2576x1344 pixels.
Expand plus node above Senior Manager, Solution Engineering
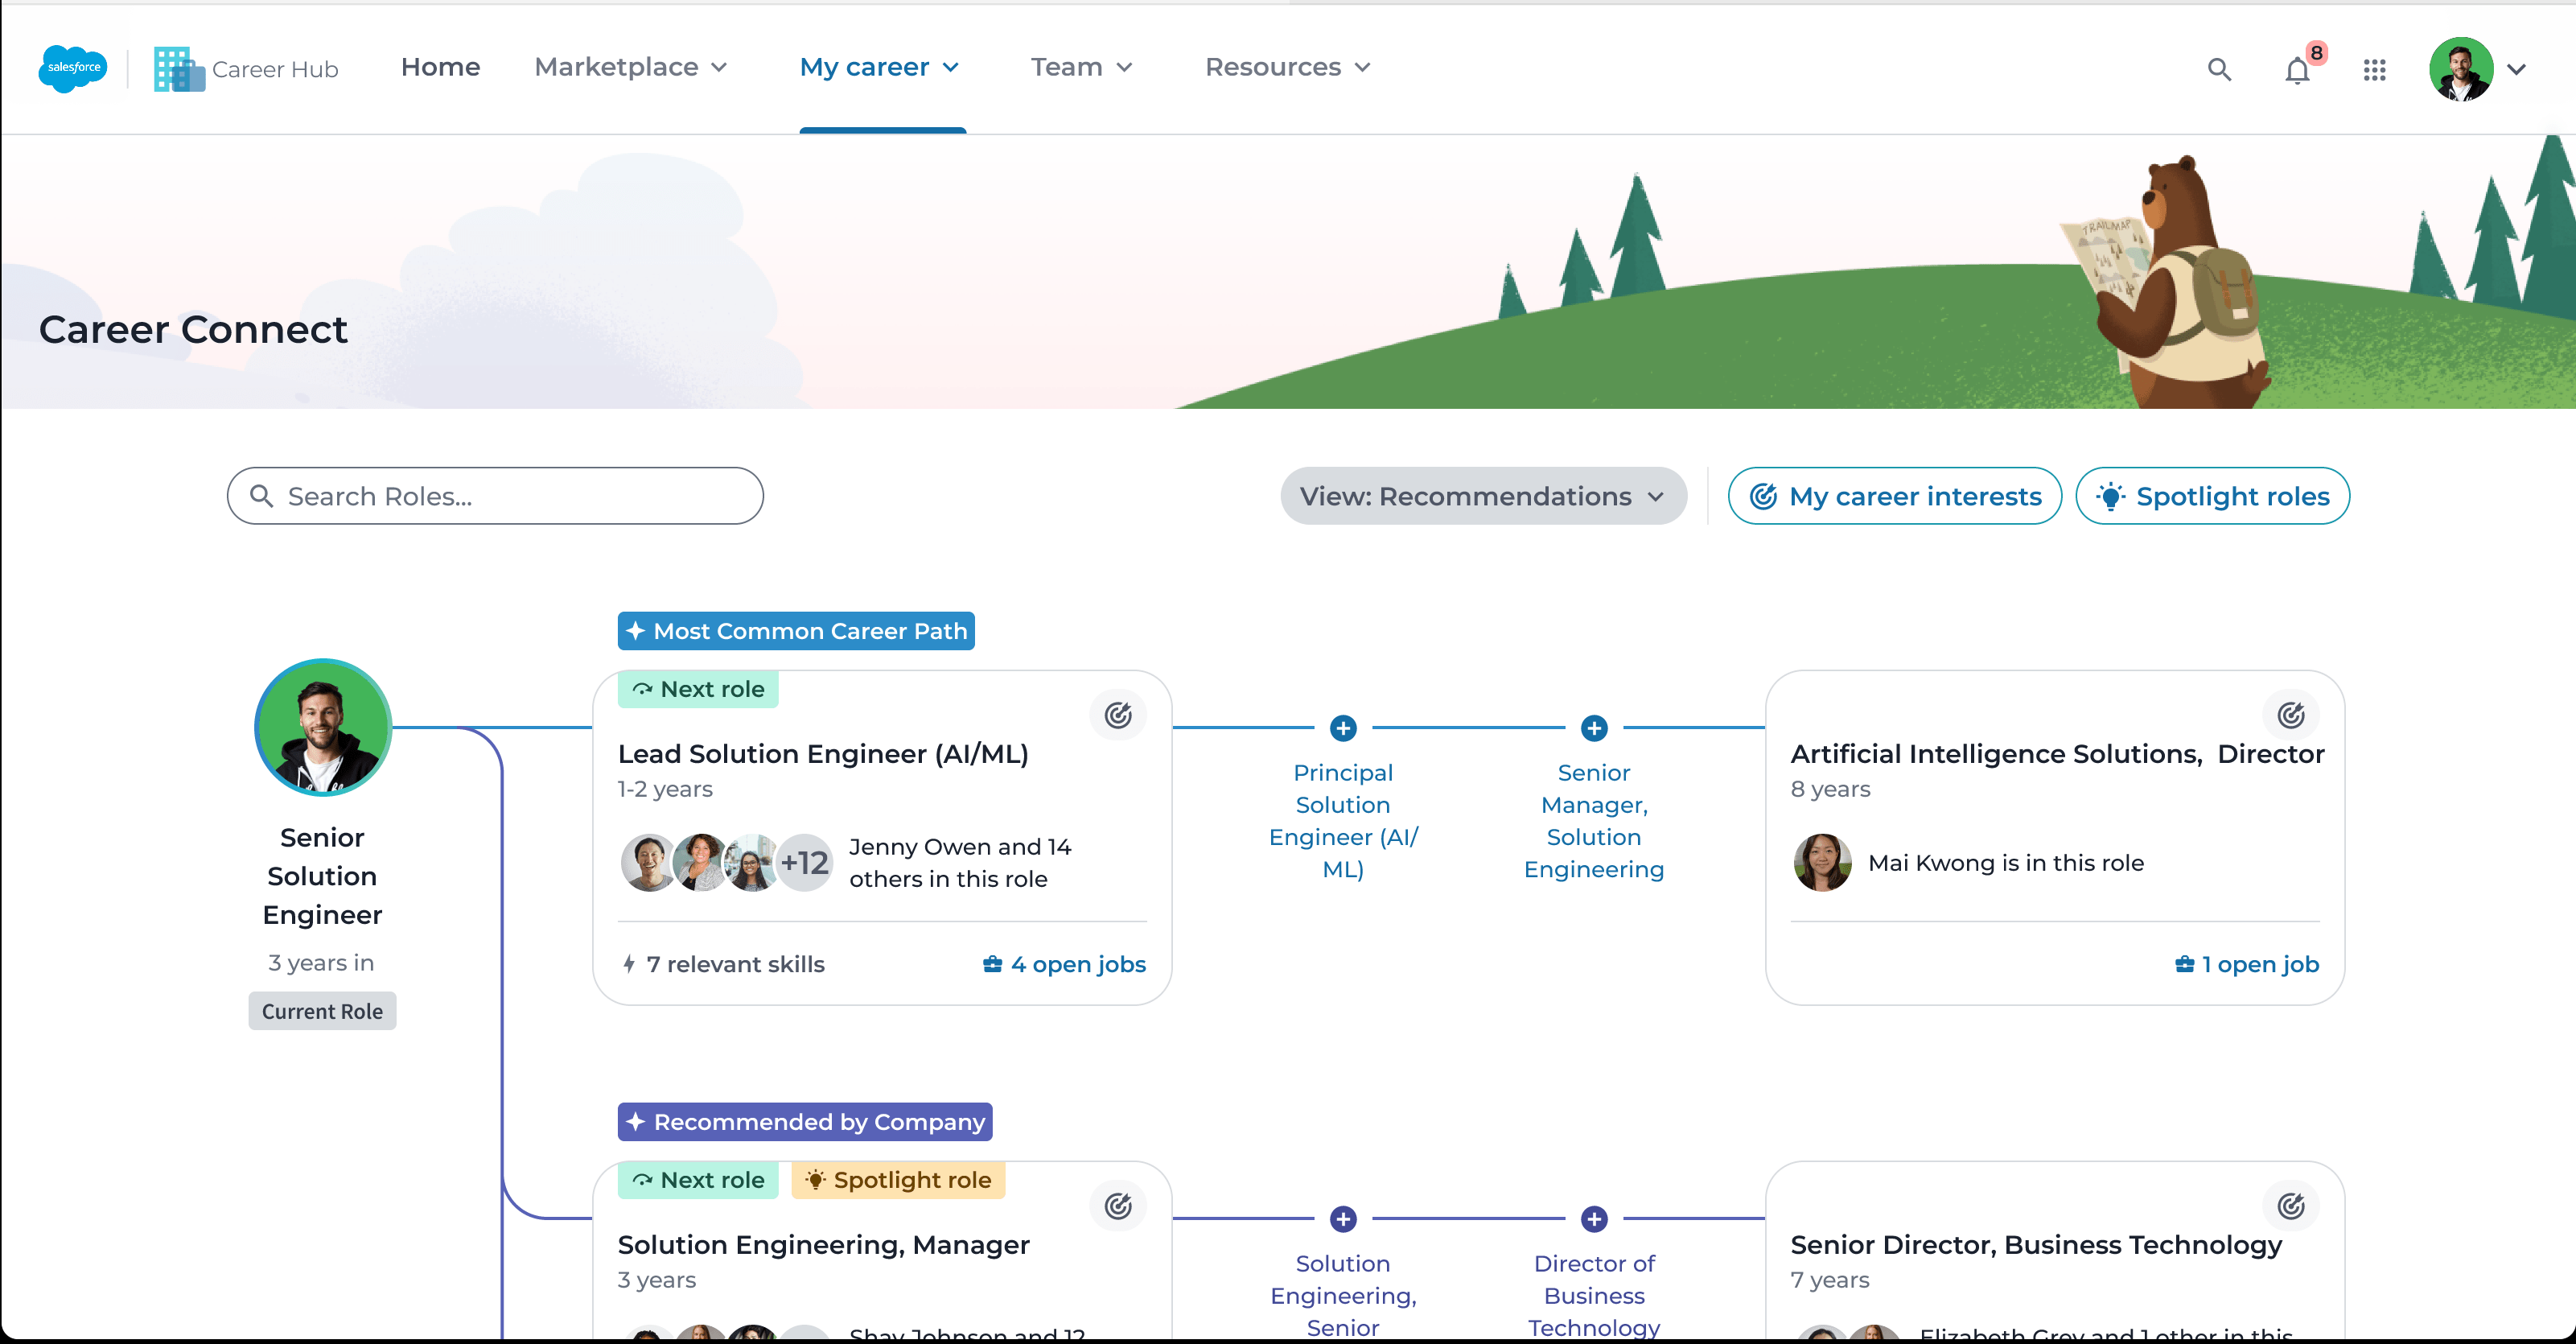[1594, 728]
